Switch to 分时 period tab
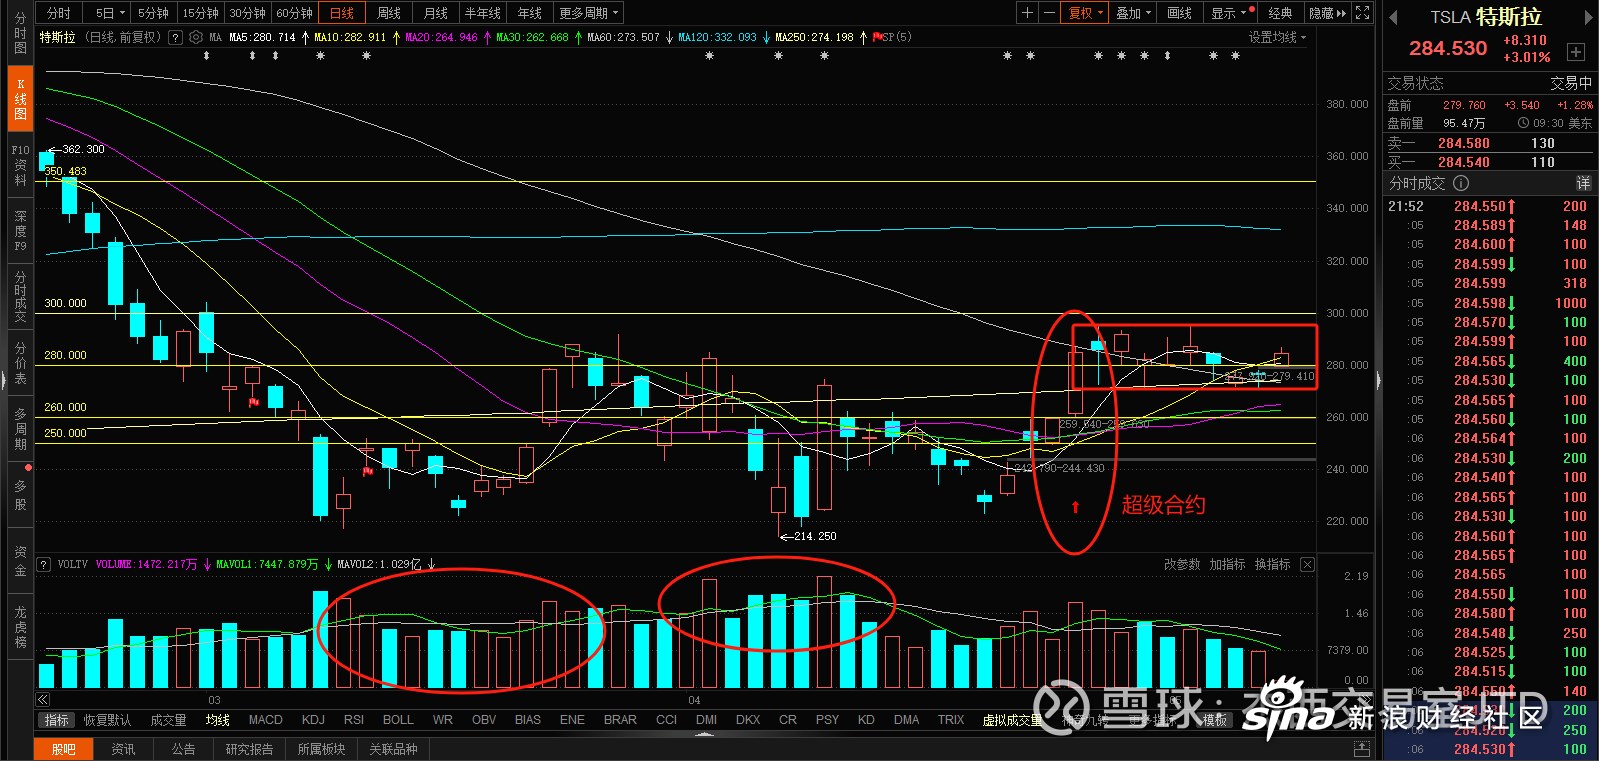 (x=59, y=13)
